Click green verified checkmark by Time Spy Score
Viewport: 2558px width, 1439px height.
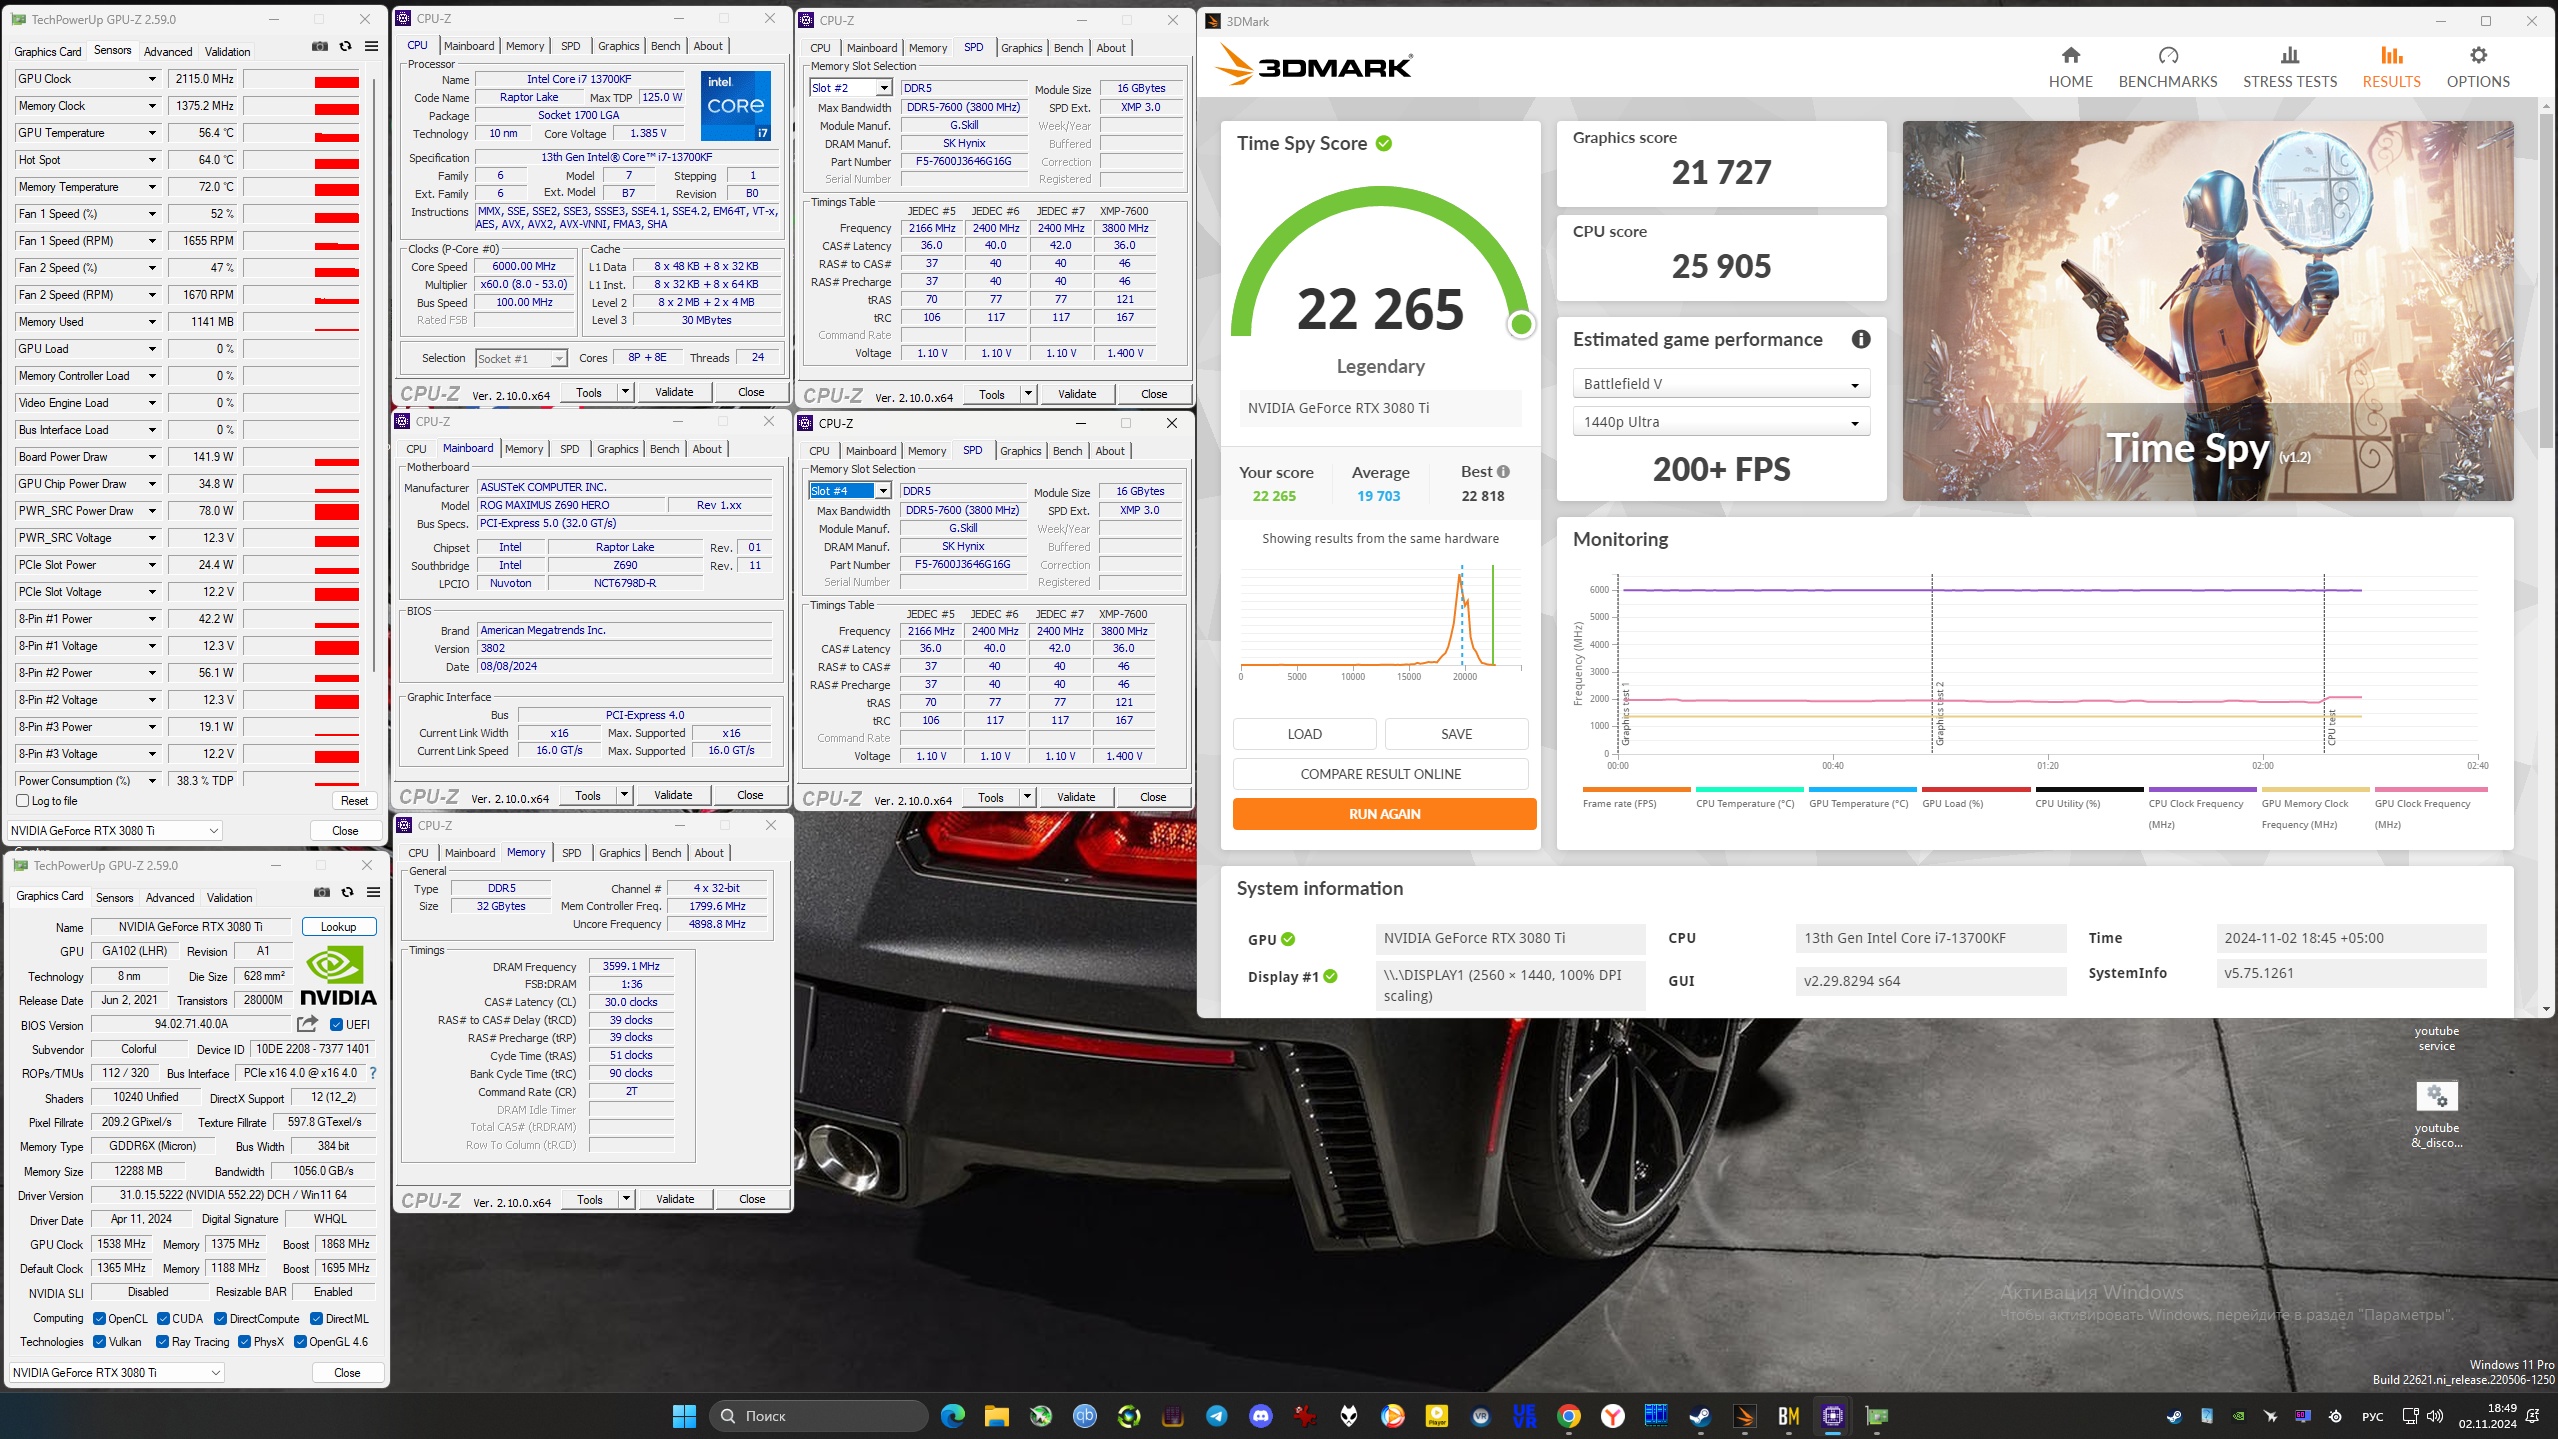[1384, 144]
